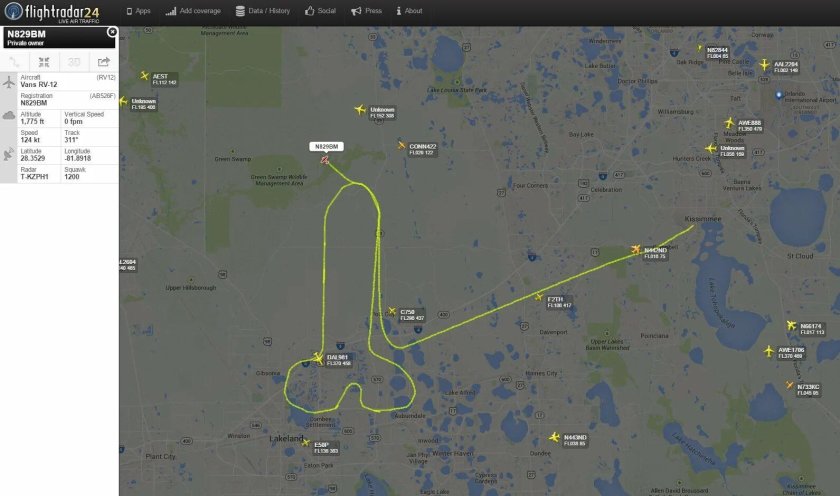Select the AAL2264 aircraft icon
The width and height of the screenshot is (840, 496).
tap(765, 65)
